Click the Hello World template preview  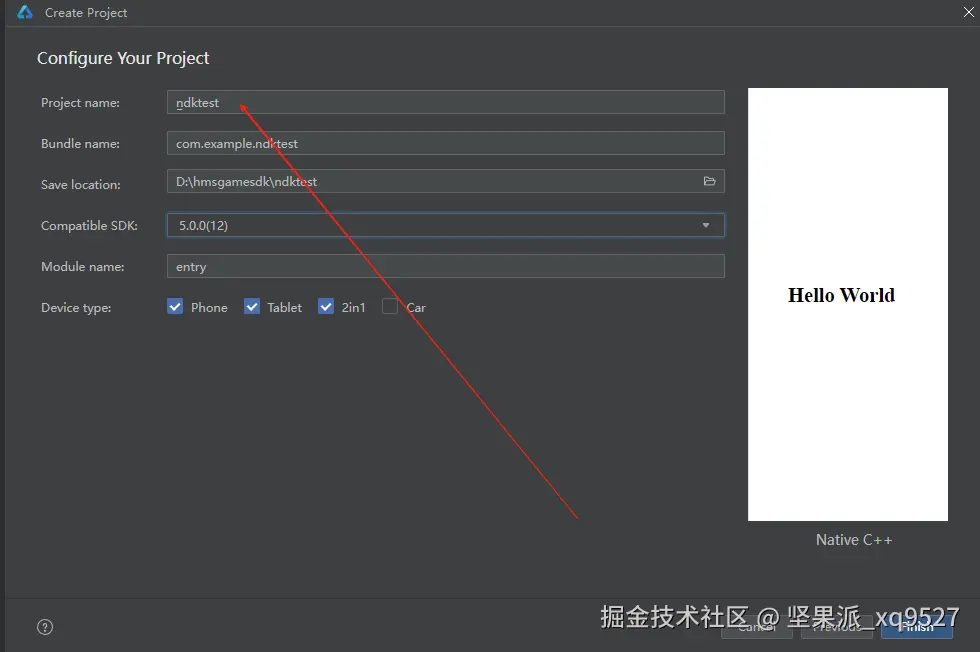point(848,304)
